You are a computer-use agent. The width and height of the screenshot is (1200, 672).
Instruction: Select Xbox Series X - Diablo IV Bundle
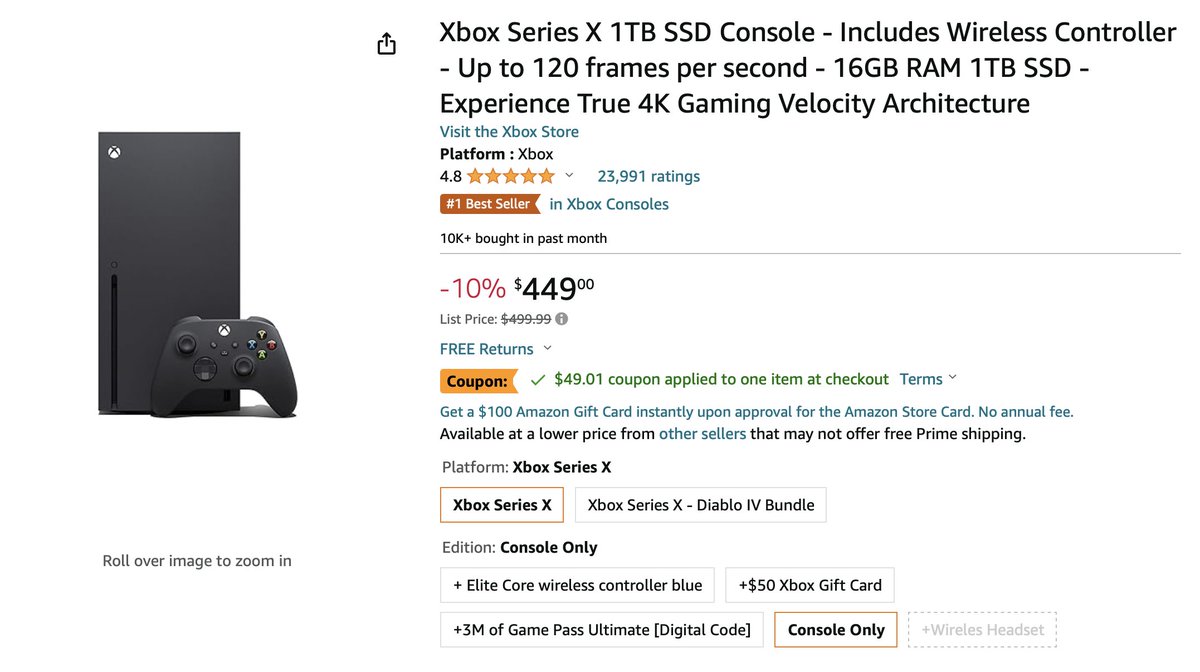coord(701,505)
